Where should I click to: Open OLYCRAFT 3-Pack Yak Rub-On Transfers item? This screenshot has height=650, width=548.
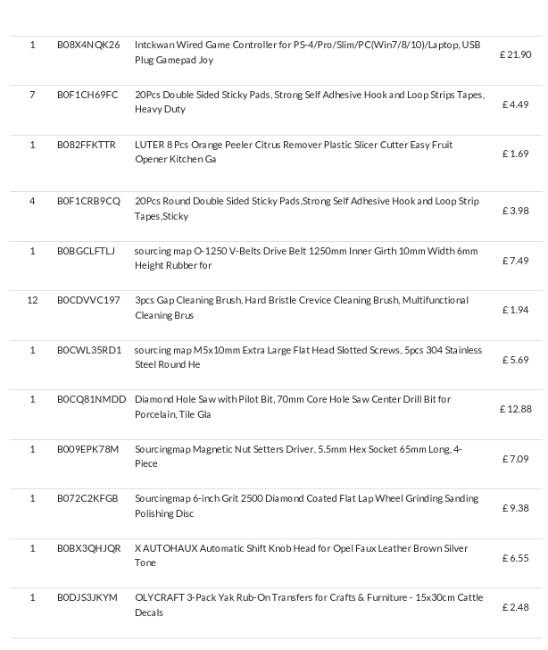[309, 605]
